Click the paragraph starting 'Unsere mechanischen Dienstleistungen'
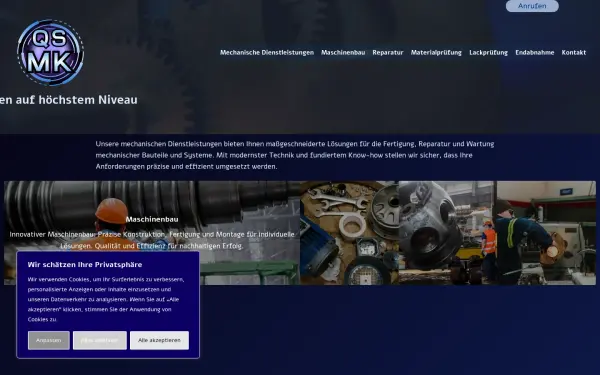The image size is (600, 375). click(295, 155)
